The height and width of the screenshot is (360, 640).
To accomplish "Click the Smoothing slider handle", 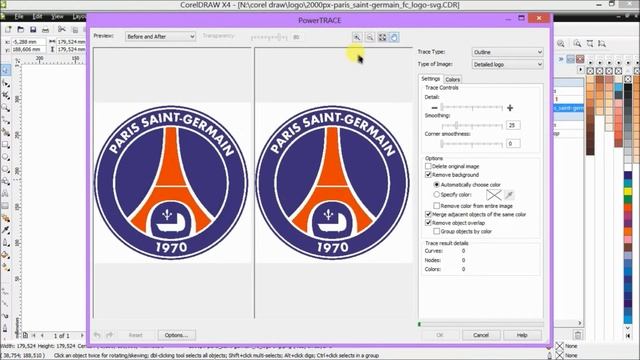I will pos(457,125).
